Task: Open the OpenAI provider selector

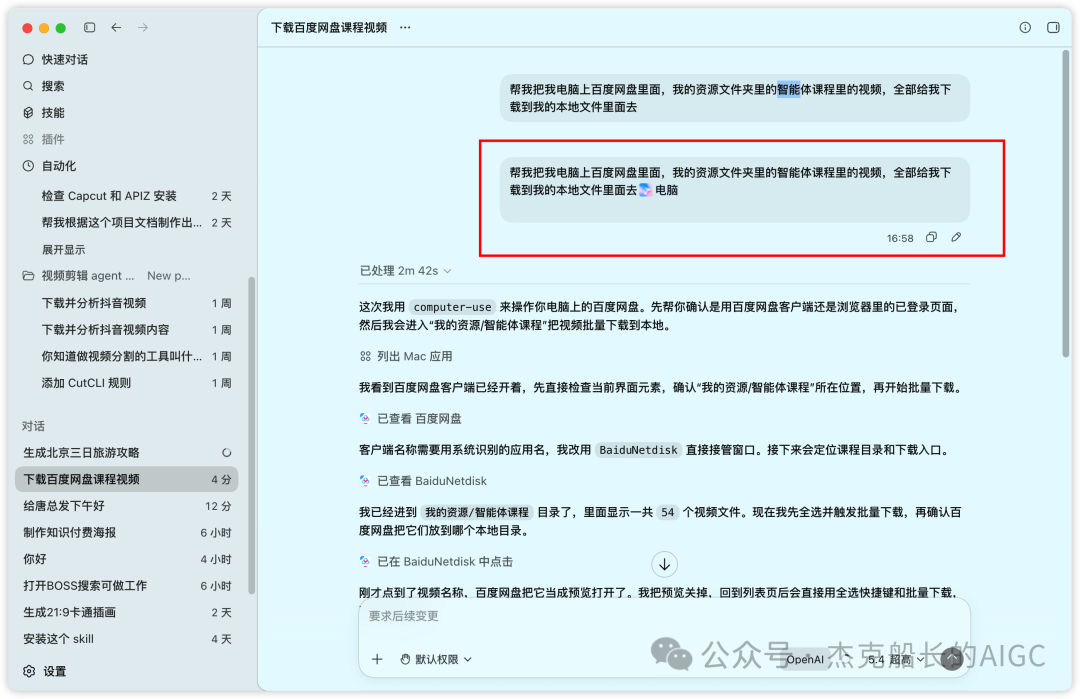Action: [x=805, y=660]
